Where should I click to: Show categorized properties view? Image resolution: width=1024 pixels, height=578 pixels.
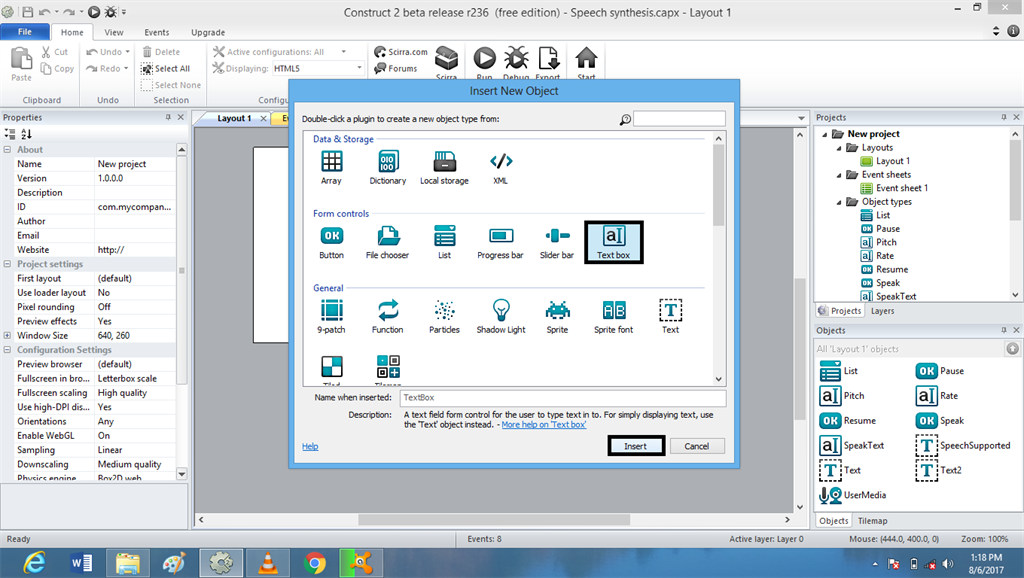pos(10,134)
